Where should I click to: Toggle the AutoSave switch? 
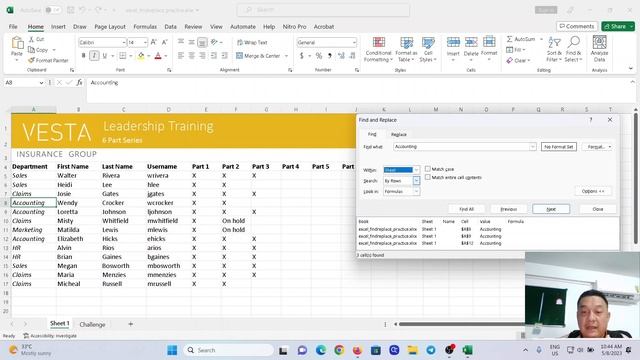pyautogui.click(x=53, y=10)
